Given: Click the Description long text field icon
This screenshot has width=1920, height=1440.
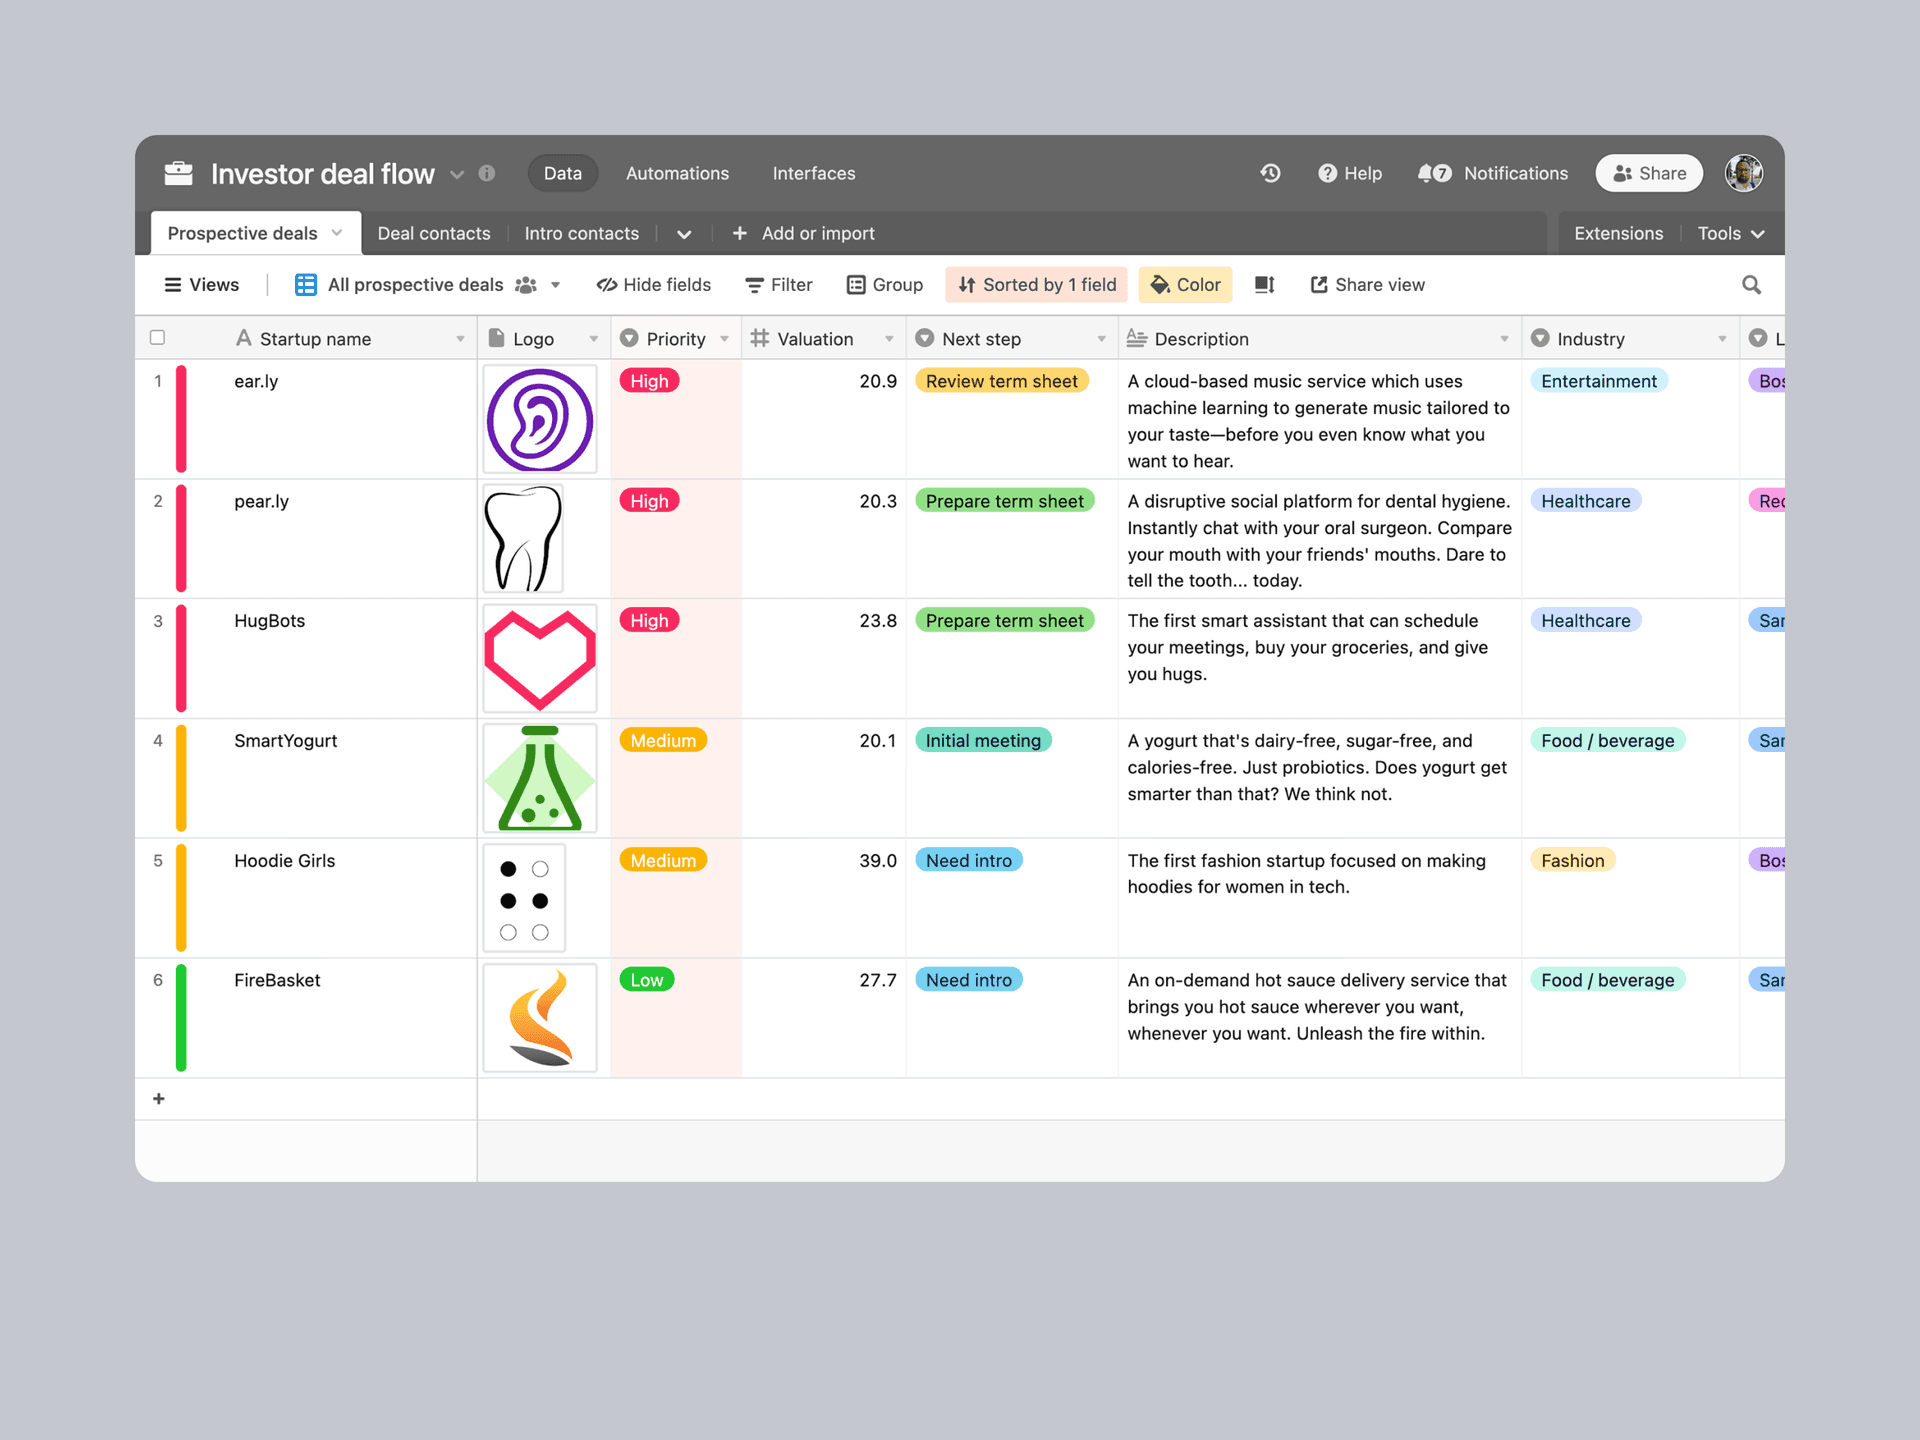Looking at the screenshot, I should pos(1137,338).
